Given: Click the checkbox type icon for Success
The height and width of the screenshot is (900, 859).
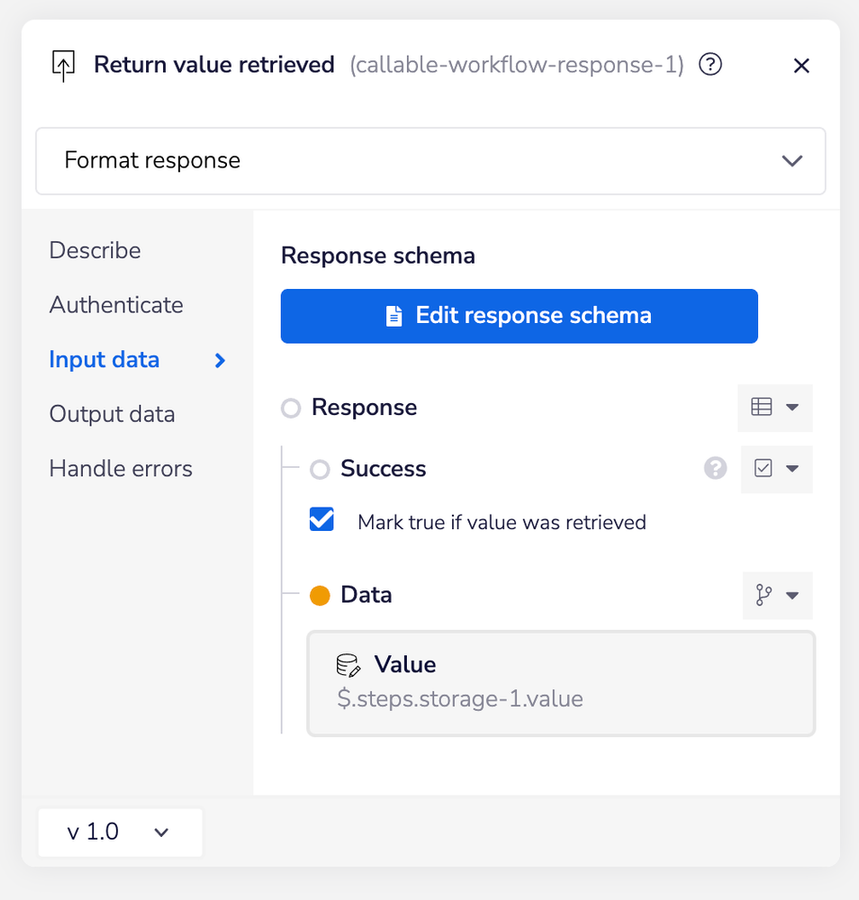Looking at the screenshot, I should (x=763, y=468).
